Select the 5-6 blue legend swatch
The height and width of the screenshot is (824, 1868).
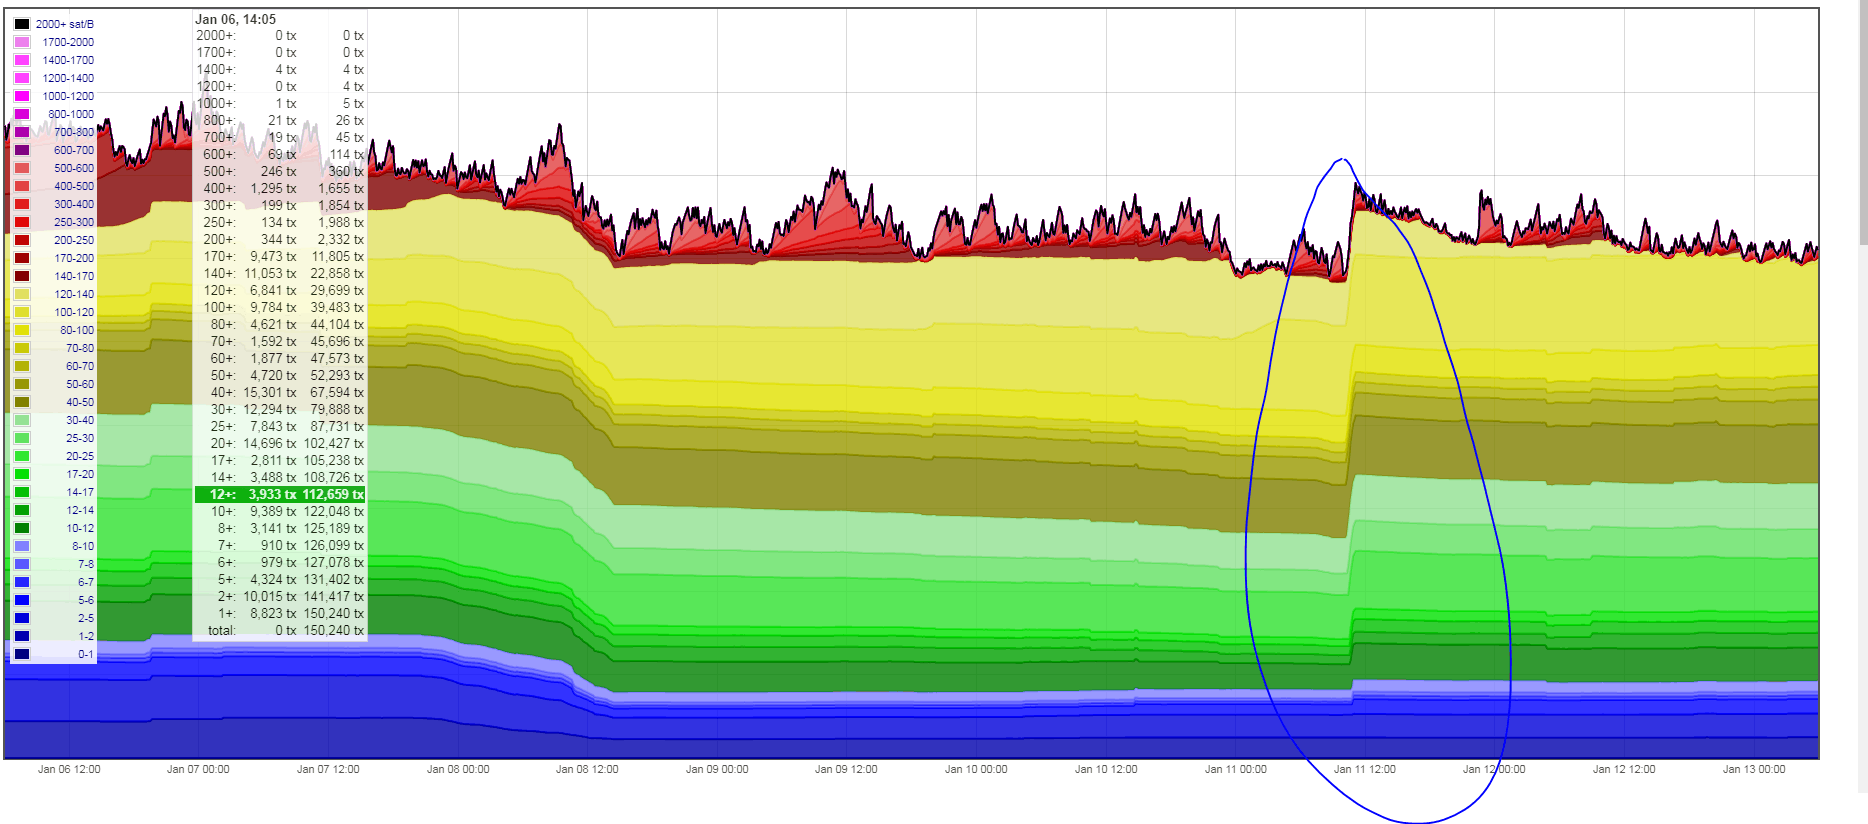coord(22,600)
